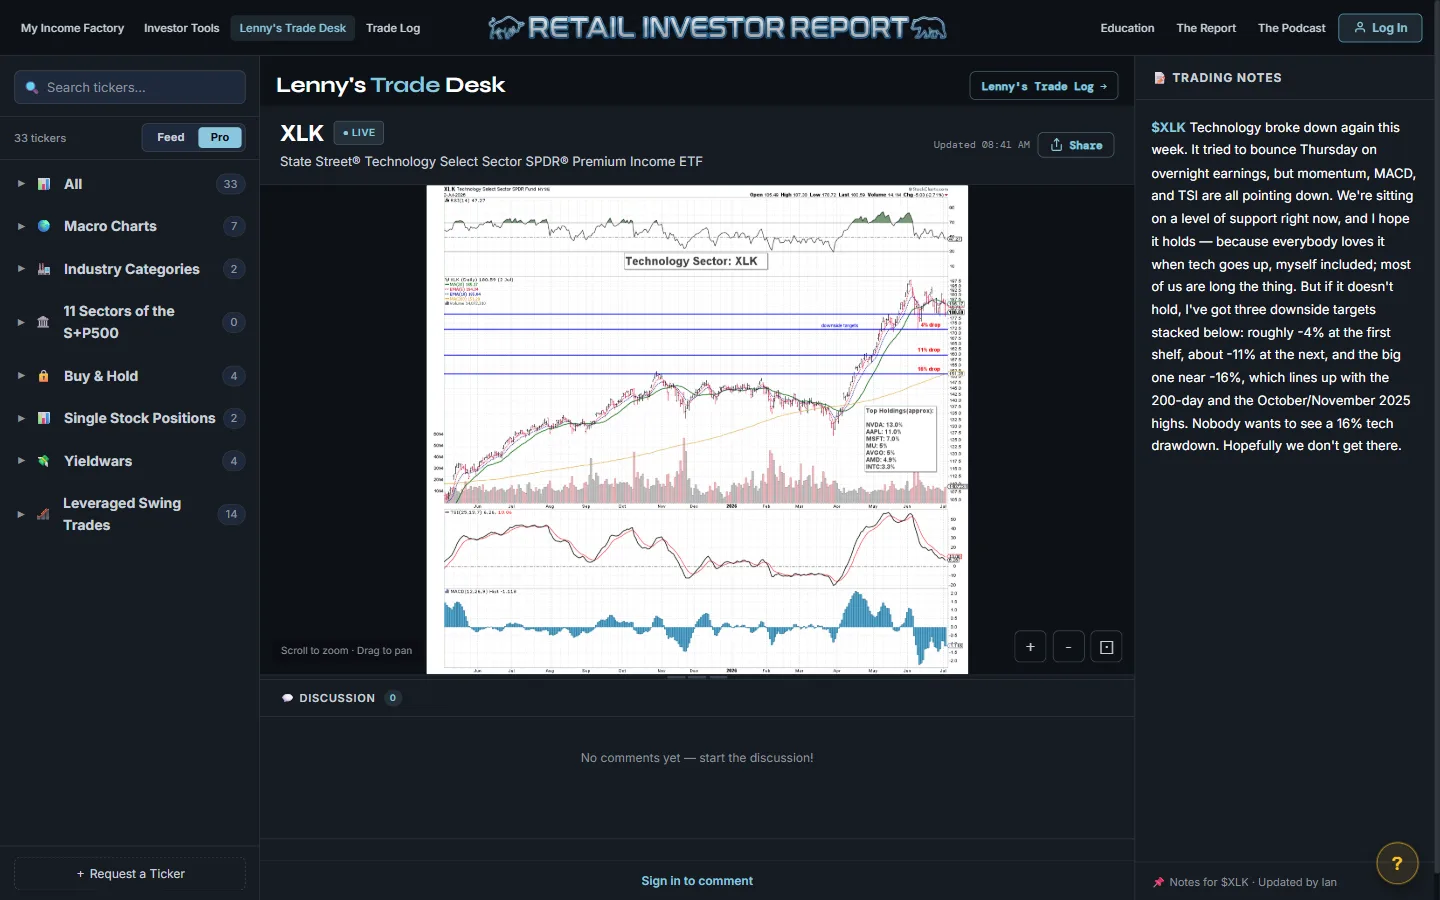Switch to Feed view
Viewport: 1440px width, 900px height.
coord(171,137)
